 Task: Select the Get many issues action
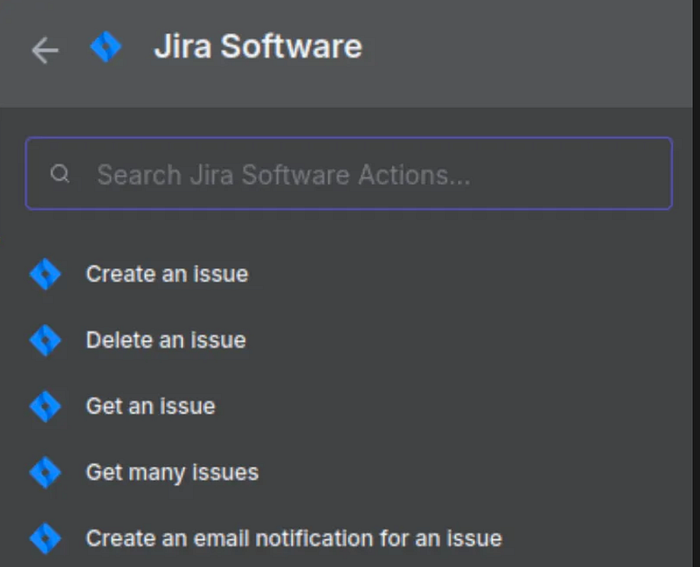click(172, 472)
